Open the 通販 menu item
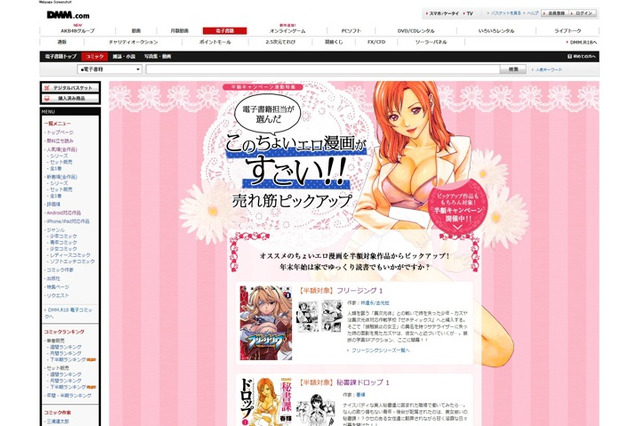640x426 pixels. [62, 42]
